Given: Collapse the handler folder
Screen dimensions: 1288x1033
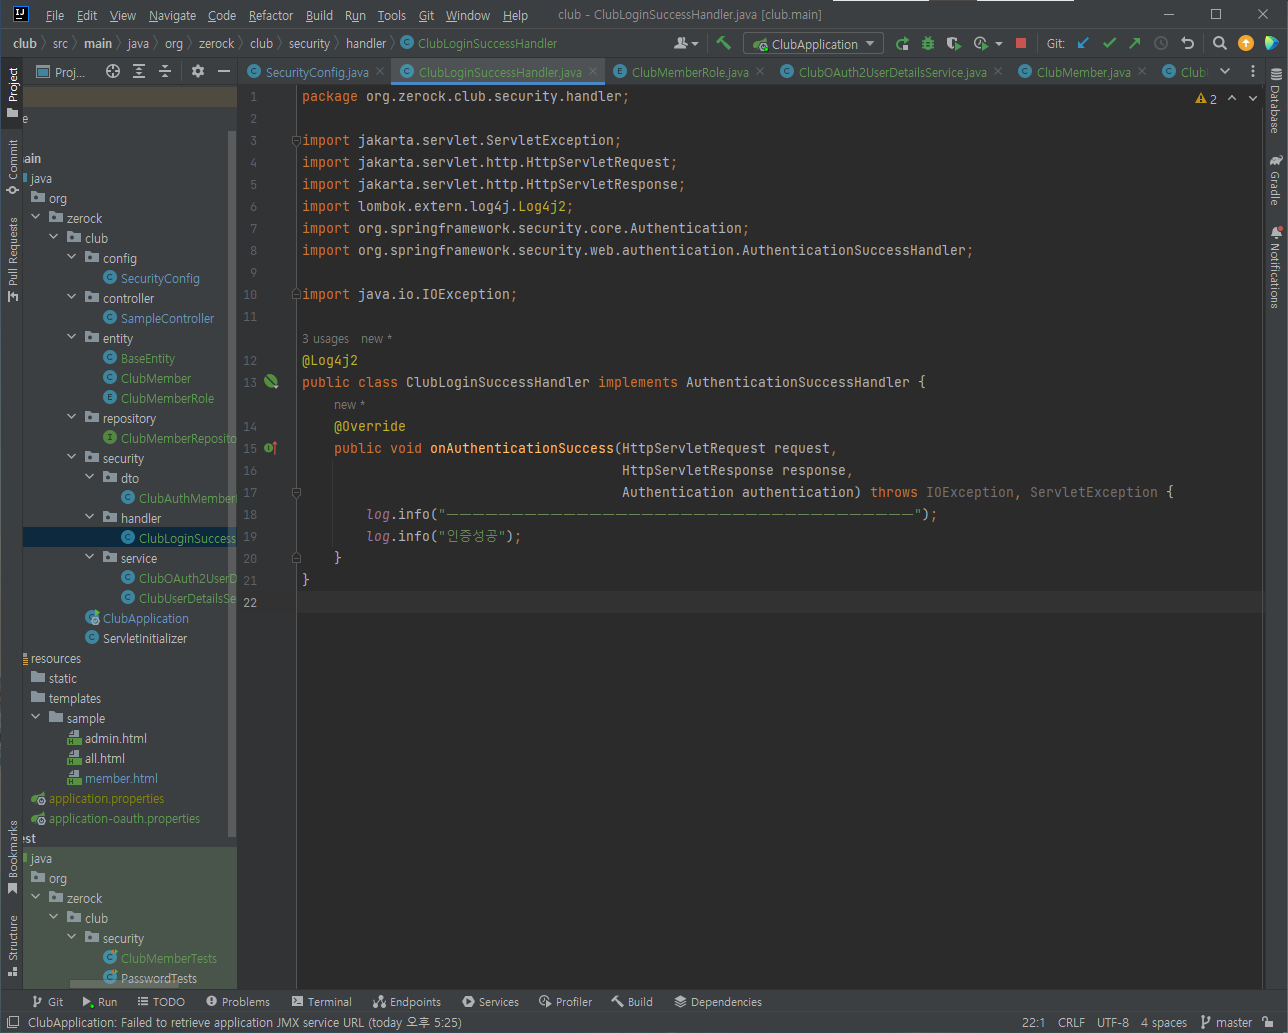Looking at the screenshot, I should [90, 518].
